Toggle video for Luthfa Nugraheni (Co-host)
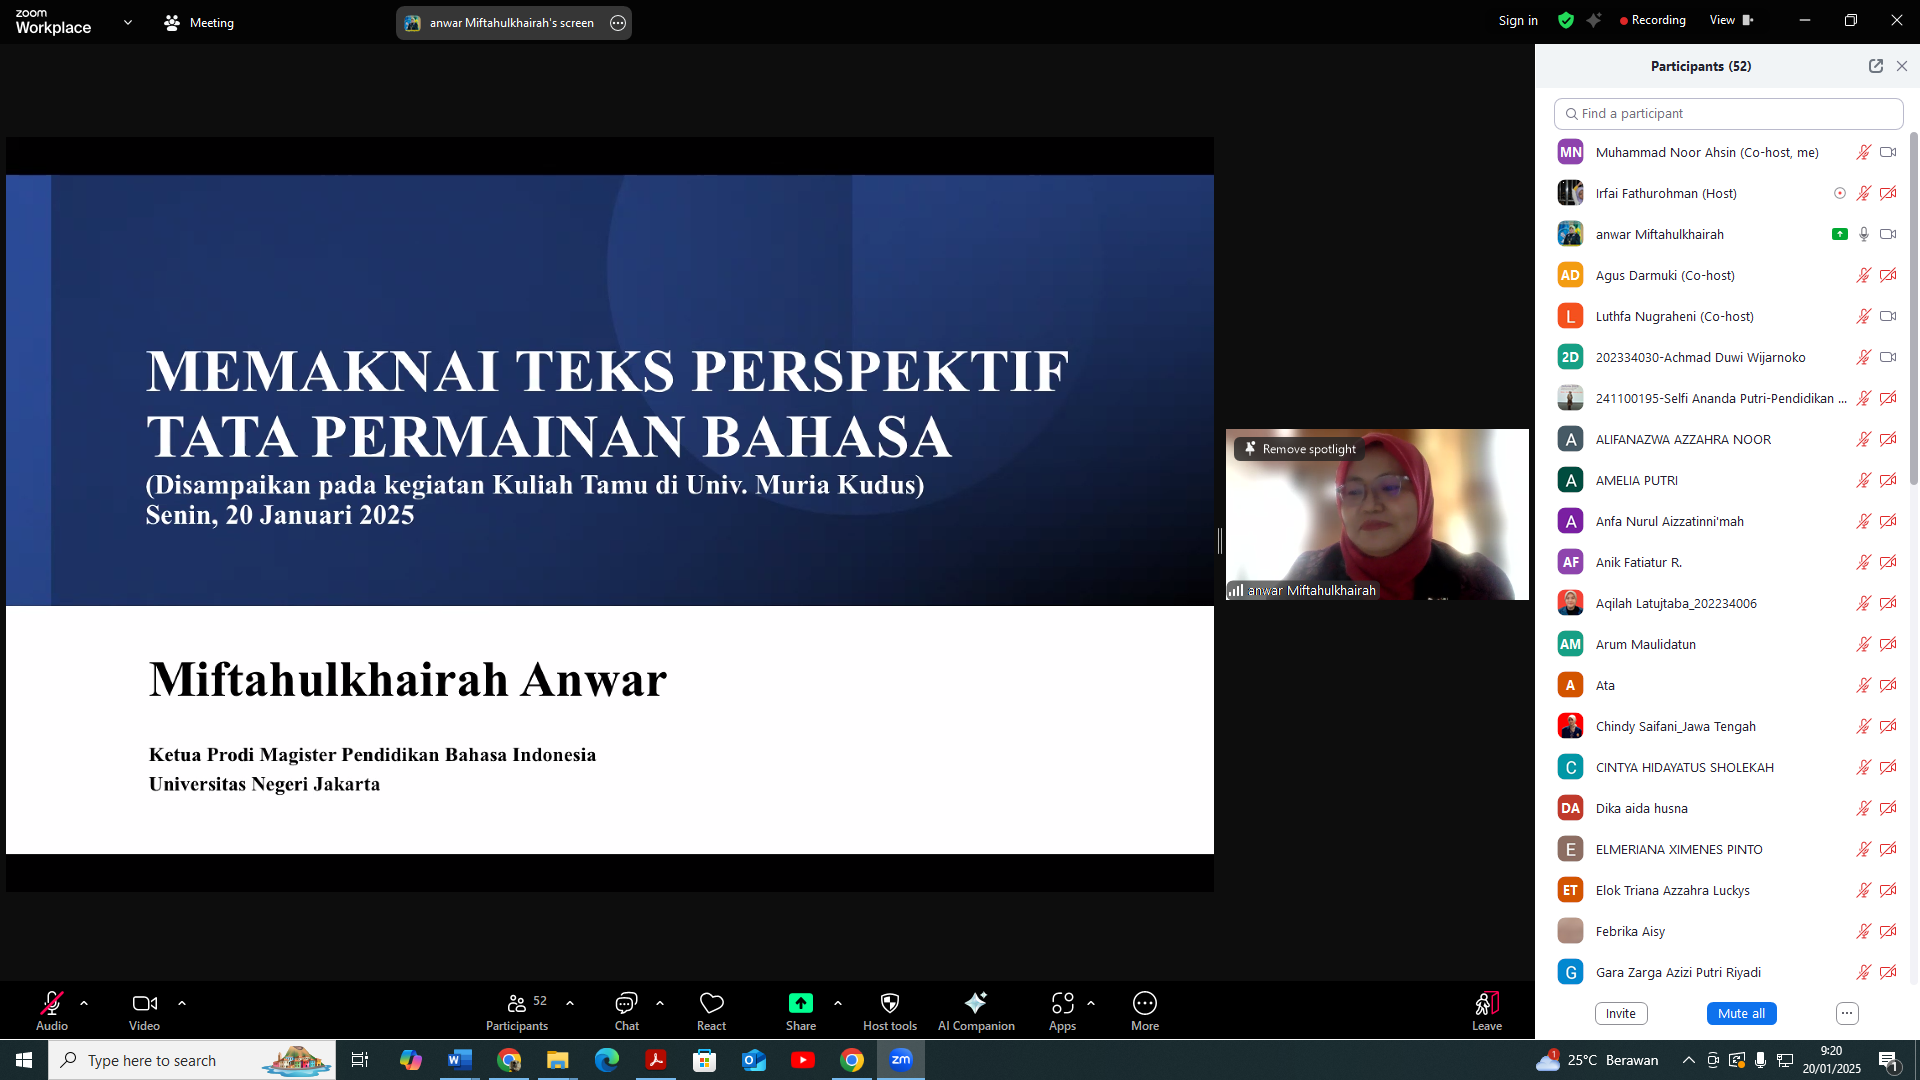Image resolution: width=1920 pixels, height=1080 pixels. tap(1888, 316)
